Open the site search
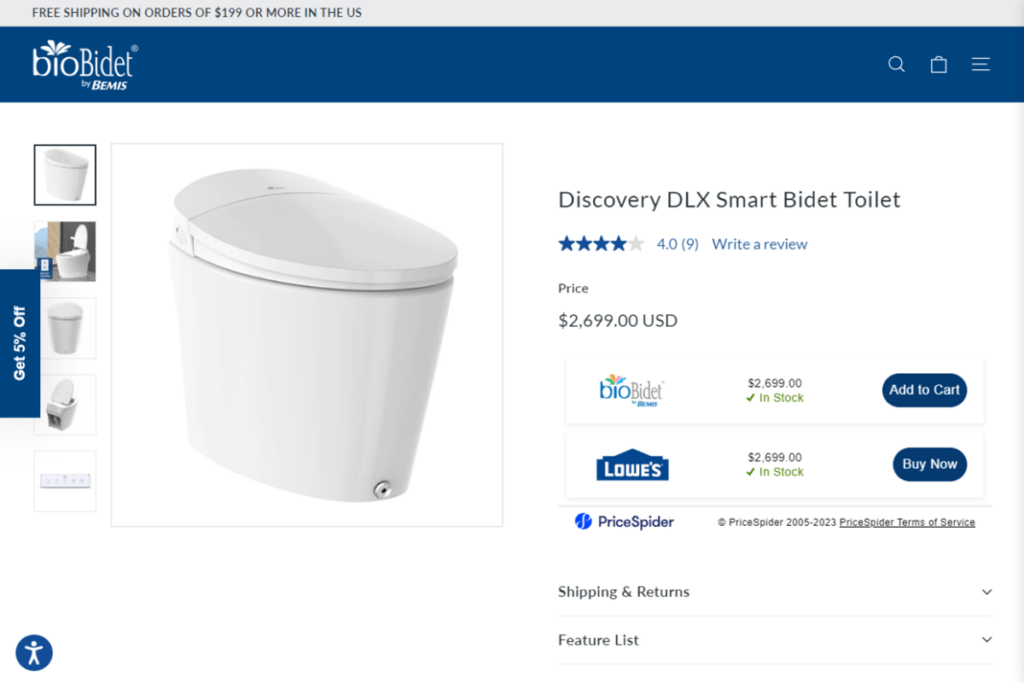 896,63
